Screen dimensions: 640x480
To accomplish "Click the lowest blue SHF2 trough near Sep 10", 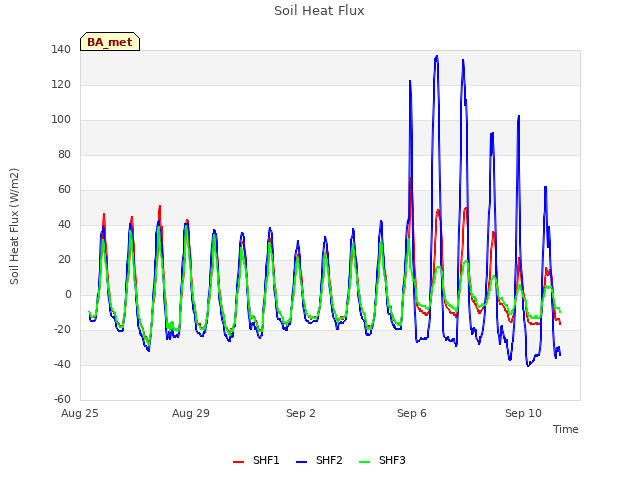I will tap(528, 366).
